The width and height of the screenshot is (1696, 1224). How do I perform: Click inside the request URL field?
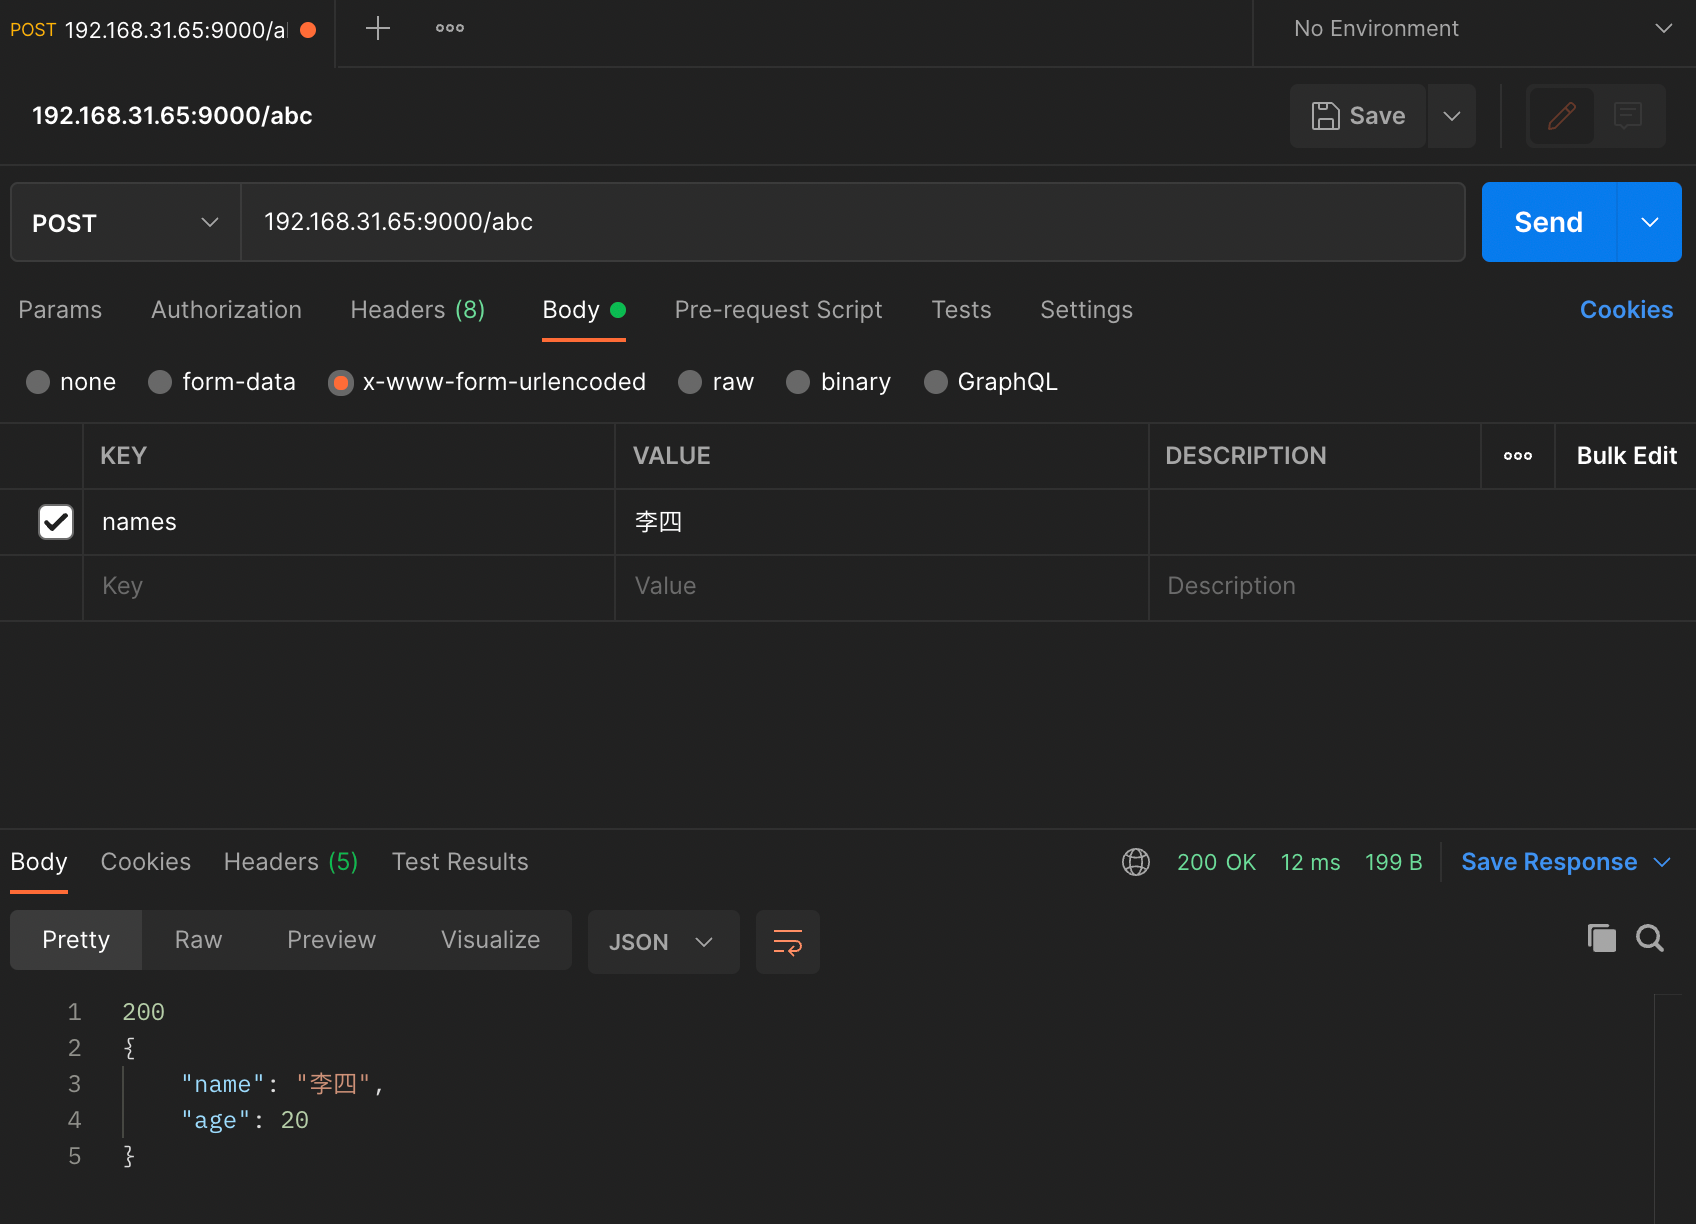point(850,222)
